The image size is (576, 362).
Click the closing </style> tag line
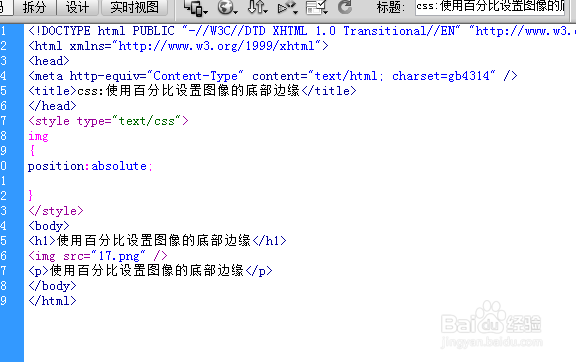(x=56, y=211)
